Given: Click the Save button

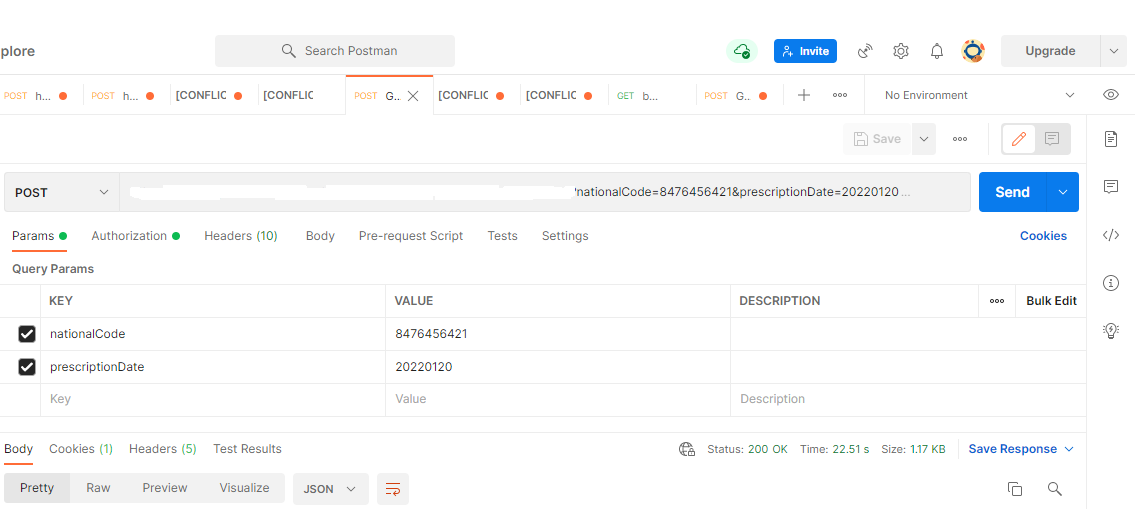Looking at the screenshot, I should [x=877, y=139].
